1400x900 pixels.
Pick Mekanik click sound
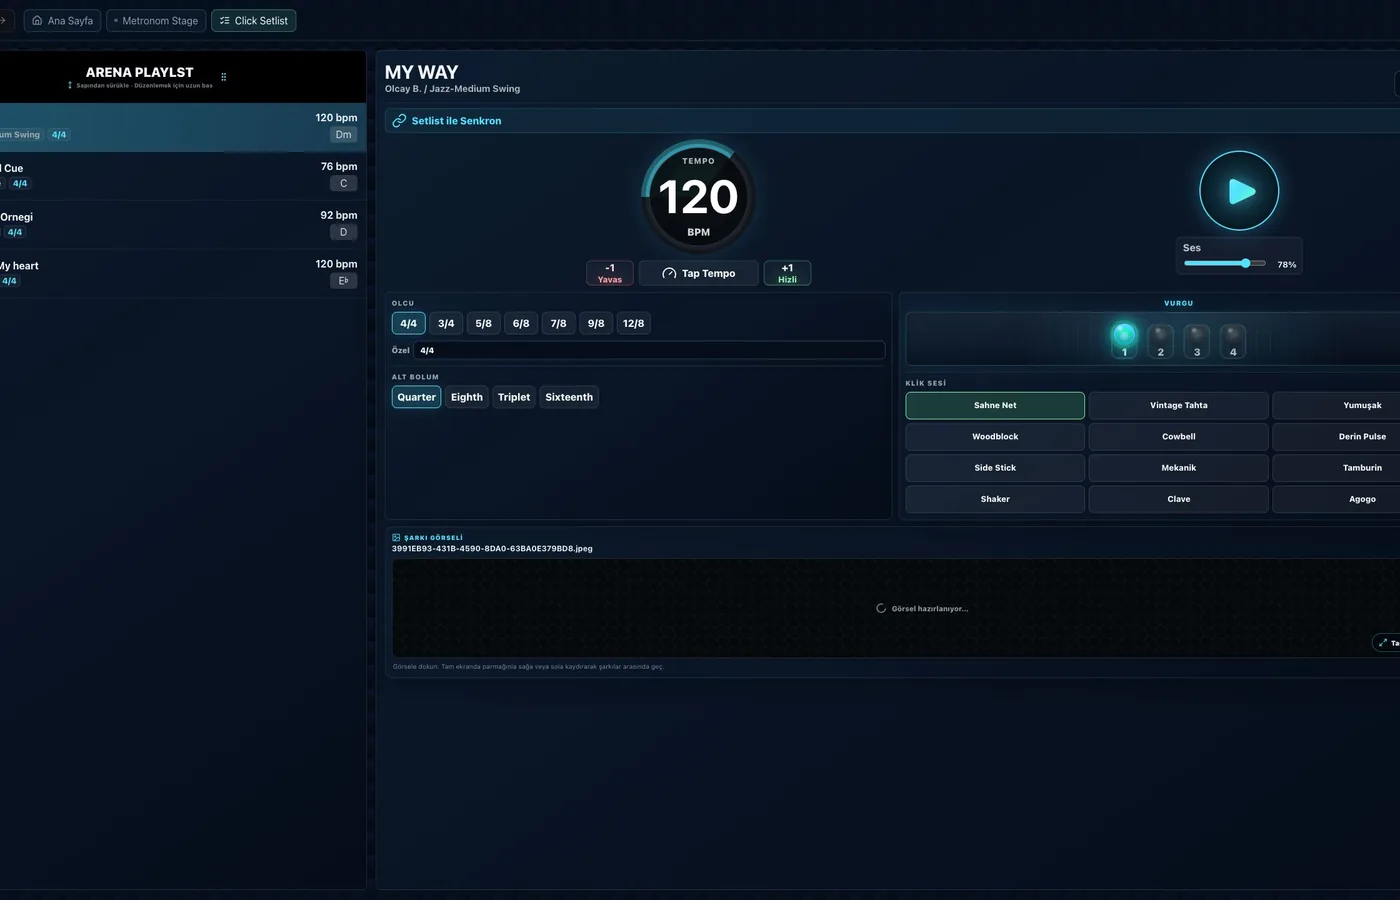pos(1179,467)
